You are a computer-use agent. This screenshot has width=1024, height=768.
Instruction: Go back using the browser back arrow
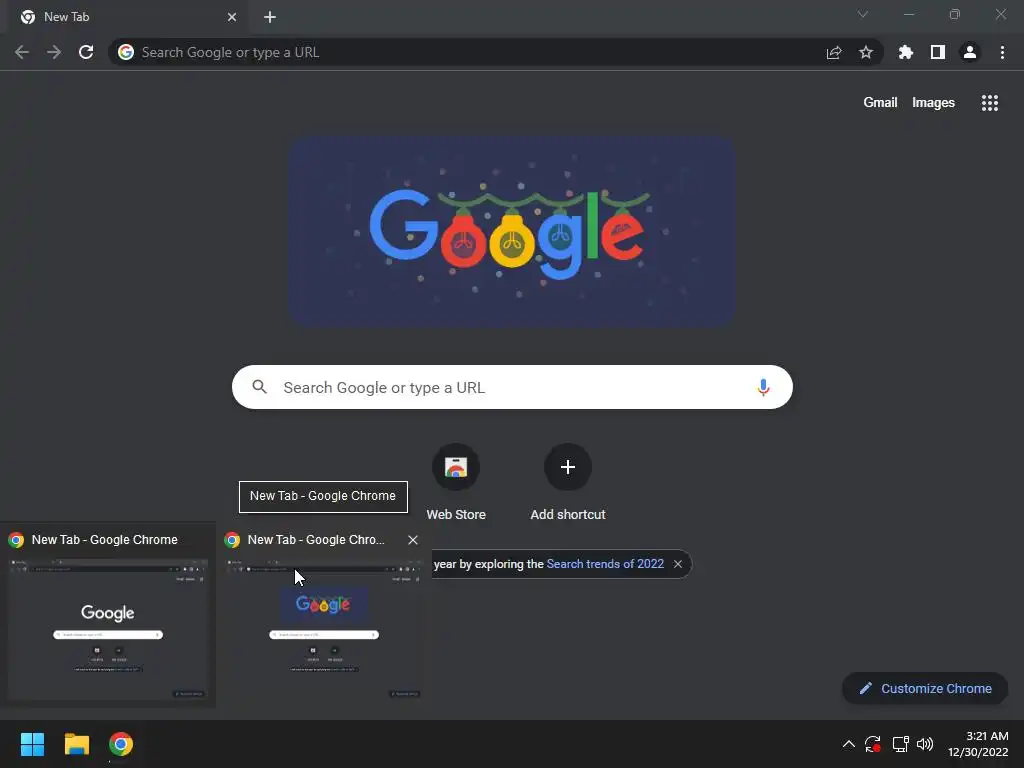pyautogui.click(x=22, y=52)
